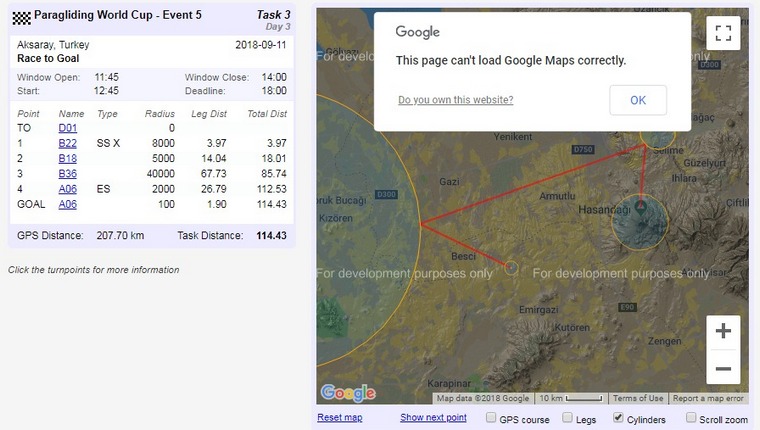Open turnpoint B18 link
The height and width of the screenshot is (430, 760).
[68, 159]
